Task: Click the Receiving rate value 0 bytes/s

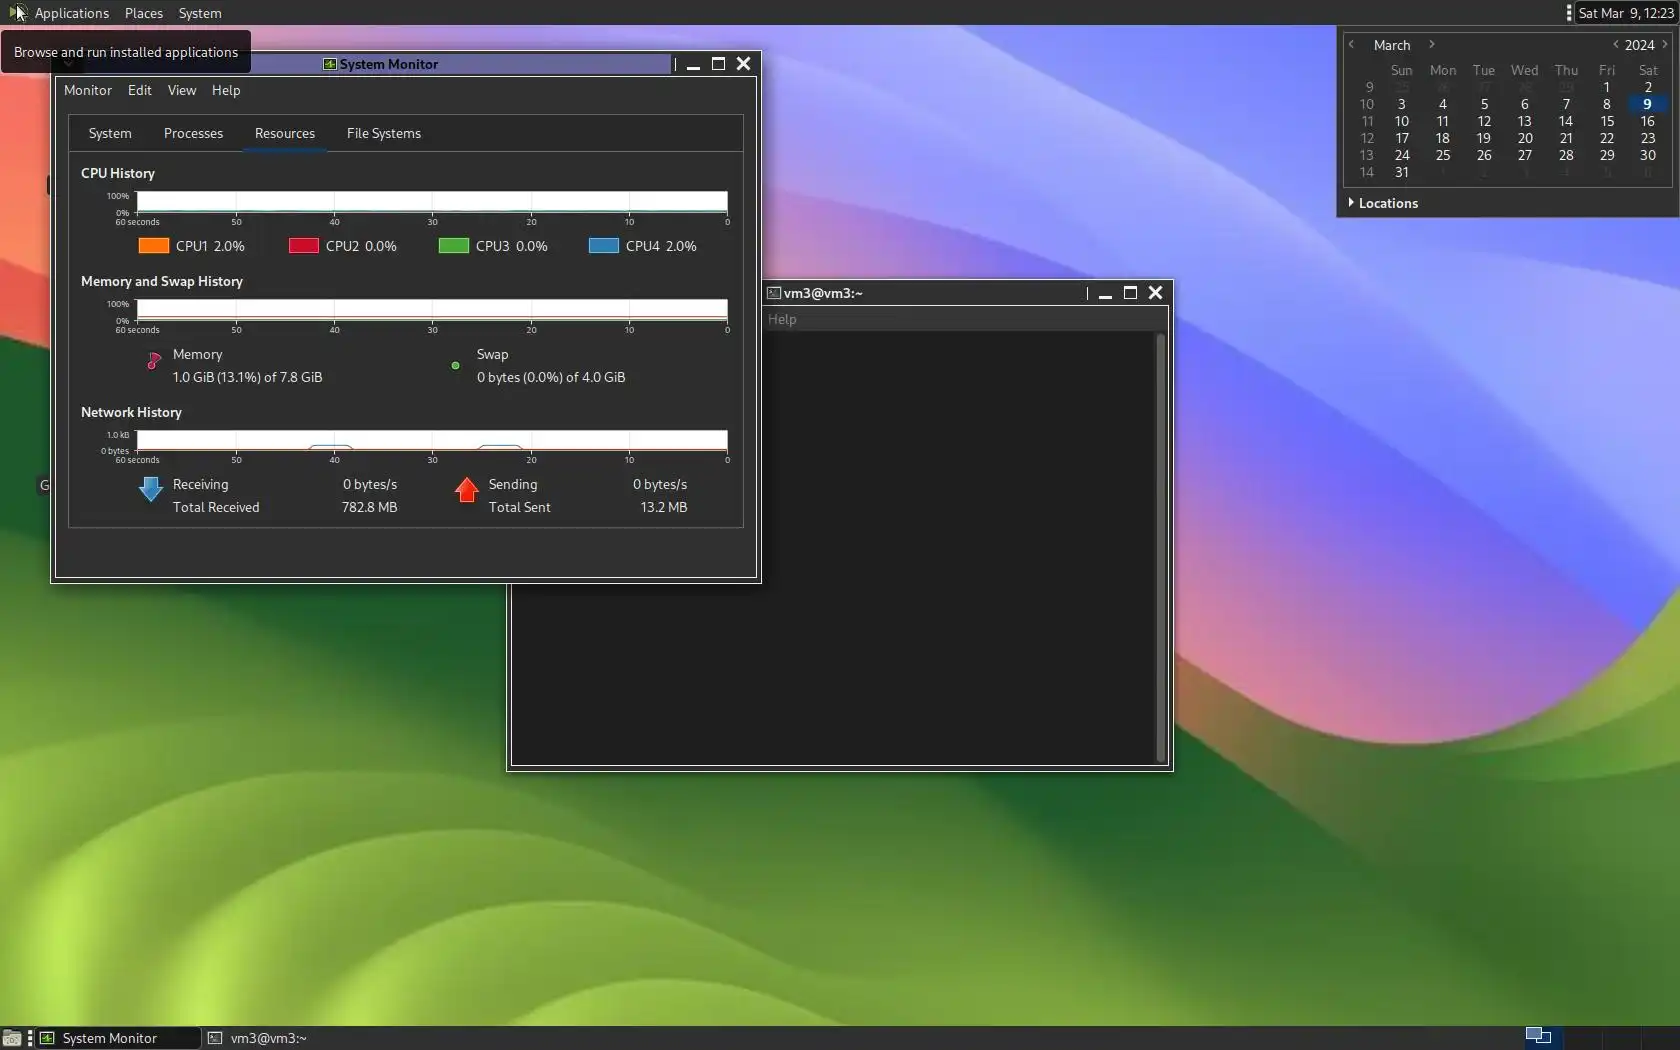Action: point(370,484)
